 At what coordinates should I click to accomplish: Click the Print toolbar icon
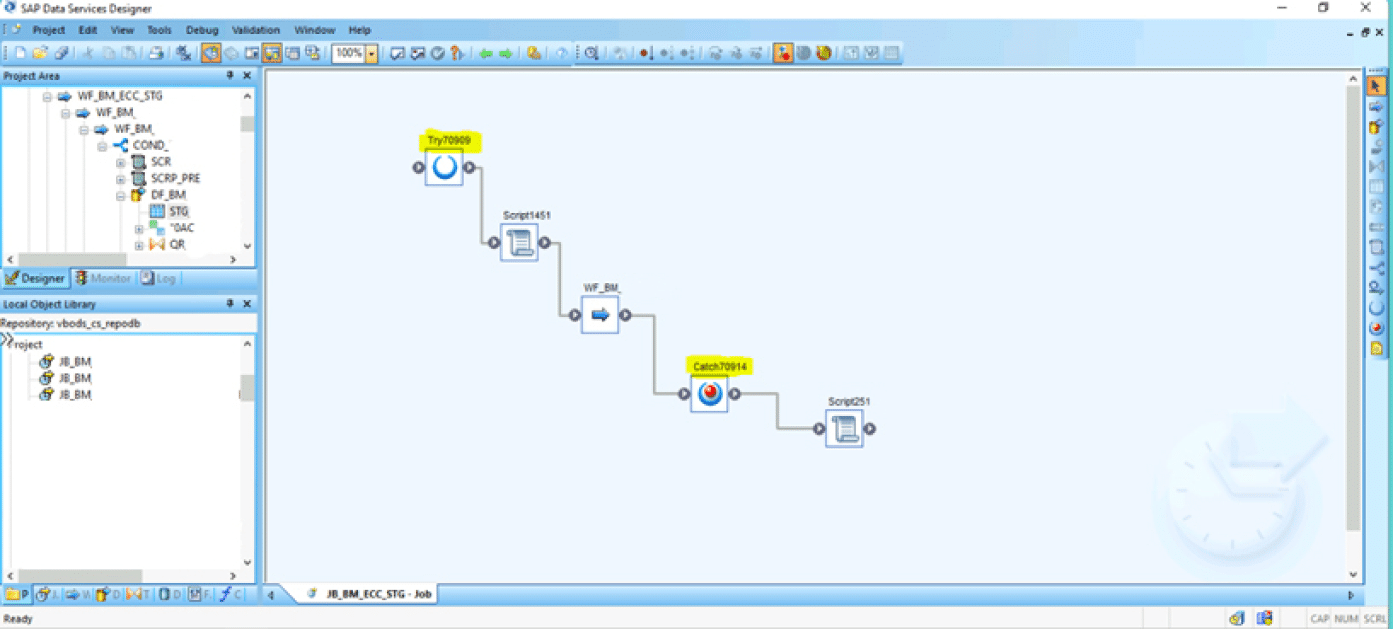click(156, 53)
